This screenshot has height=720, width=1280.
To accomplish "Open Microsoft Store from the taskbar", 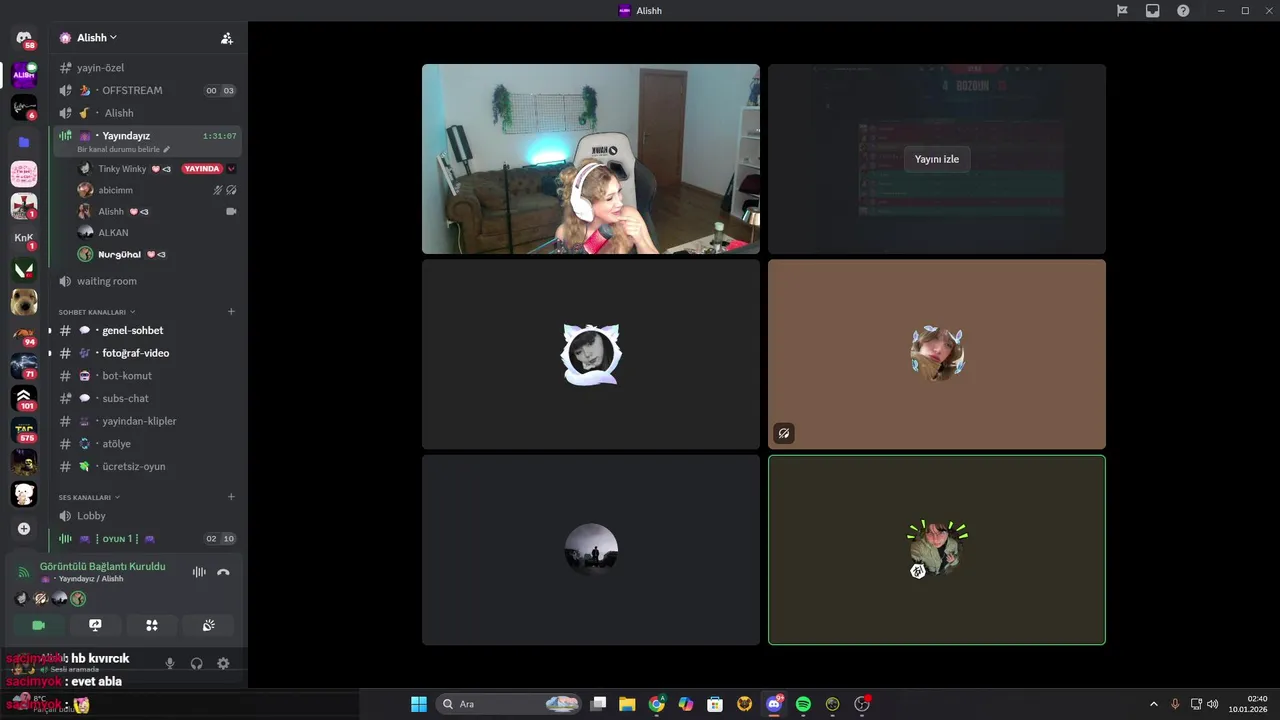I will click(715, 704).
